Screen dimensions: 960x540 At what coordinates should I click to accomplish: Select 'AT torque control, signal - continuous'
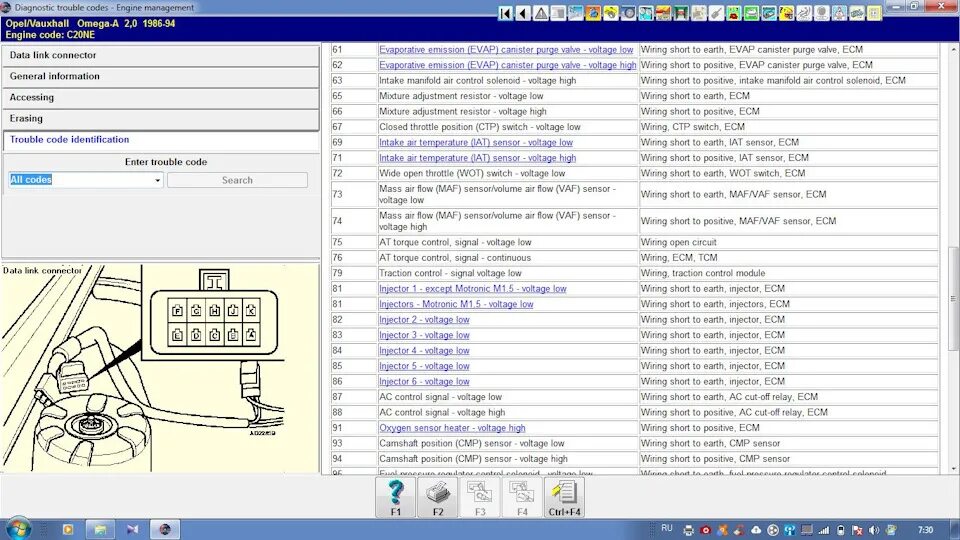point(455,258)
